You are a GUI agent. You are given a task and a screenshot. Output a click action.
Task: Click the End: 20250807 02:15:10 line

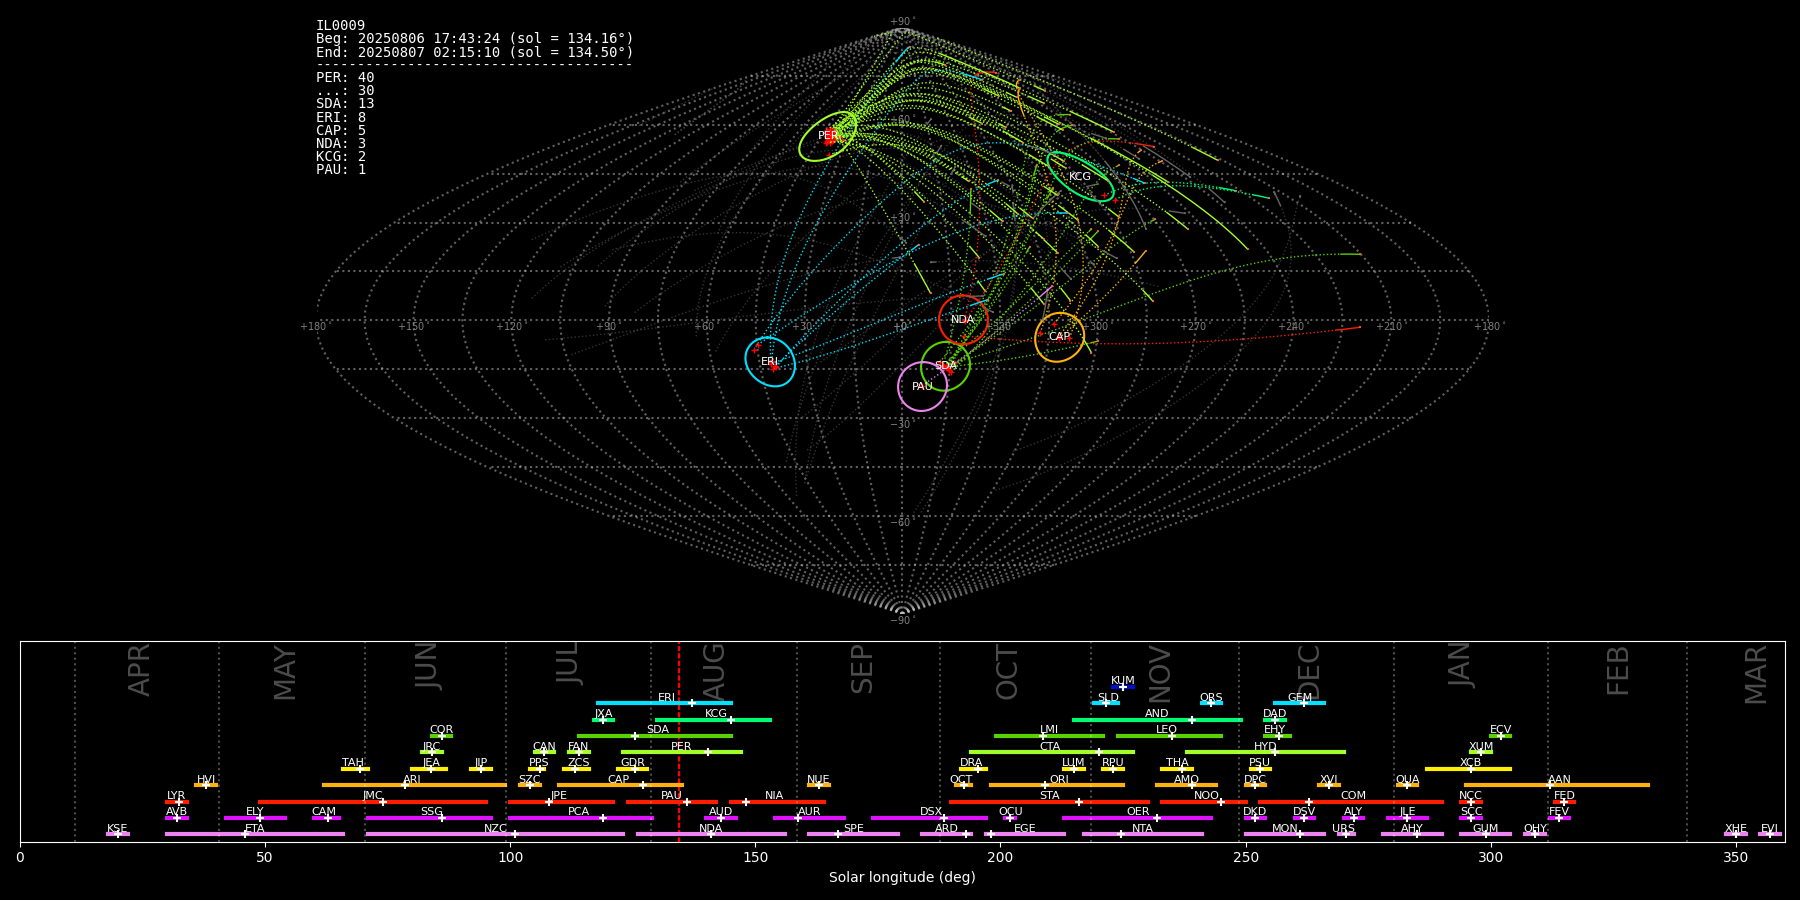click(475, 52)
